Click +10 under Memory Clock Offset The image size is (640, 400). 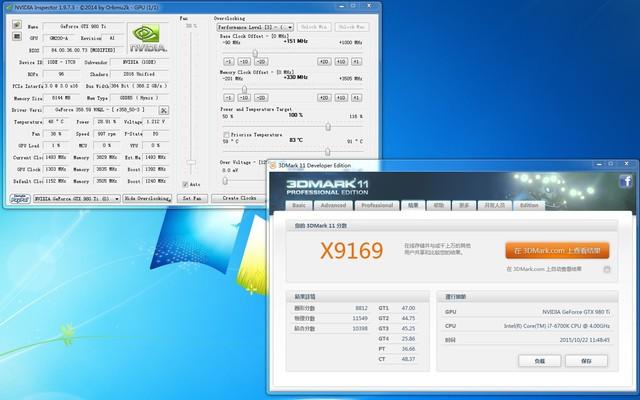(341, 98)
